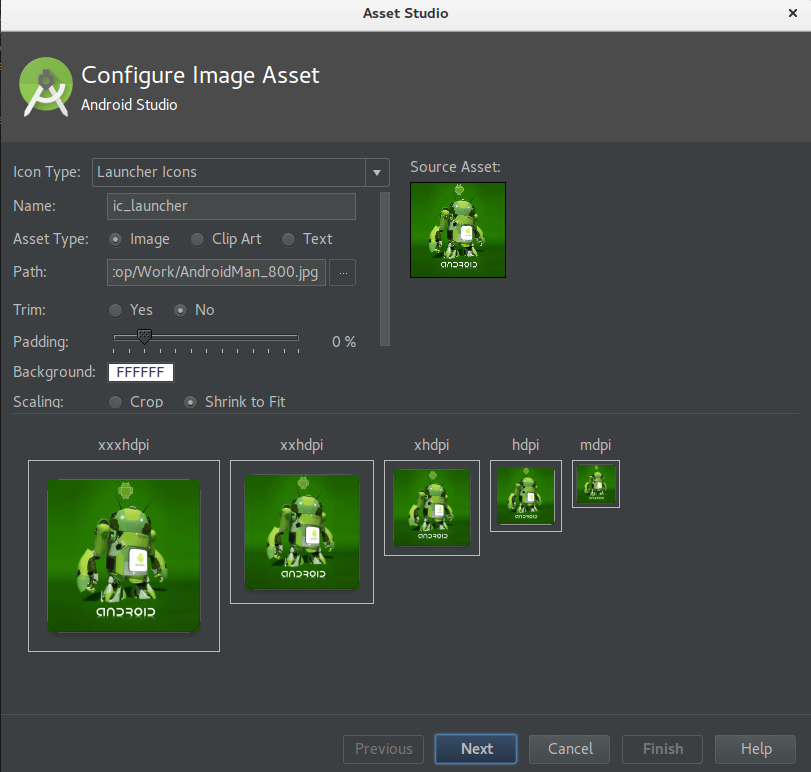
Task: Click the xxhdpi preview thumbnail
Action: click(302, 532)
